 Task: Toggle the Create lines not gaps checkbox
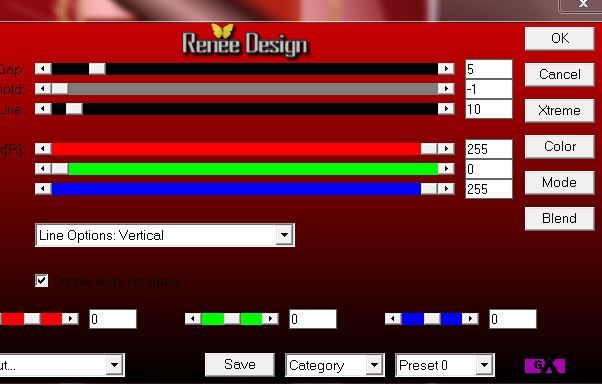tap(41, 281)
